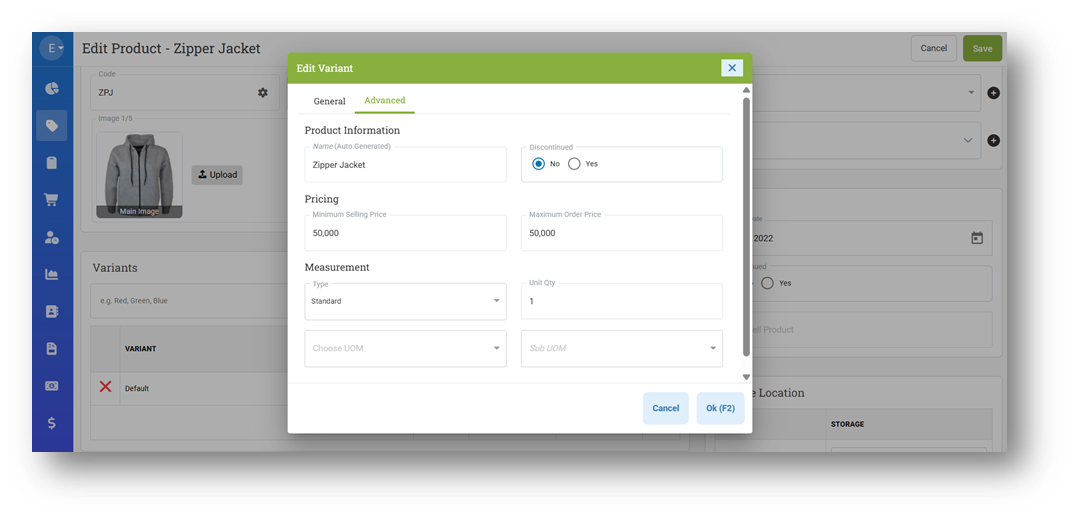Click the dialog scrollbar up arrow

[x=746, y=90]
